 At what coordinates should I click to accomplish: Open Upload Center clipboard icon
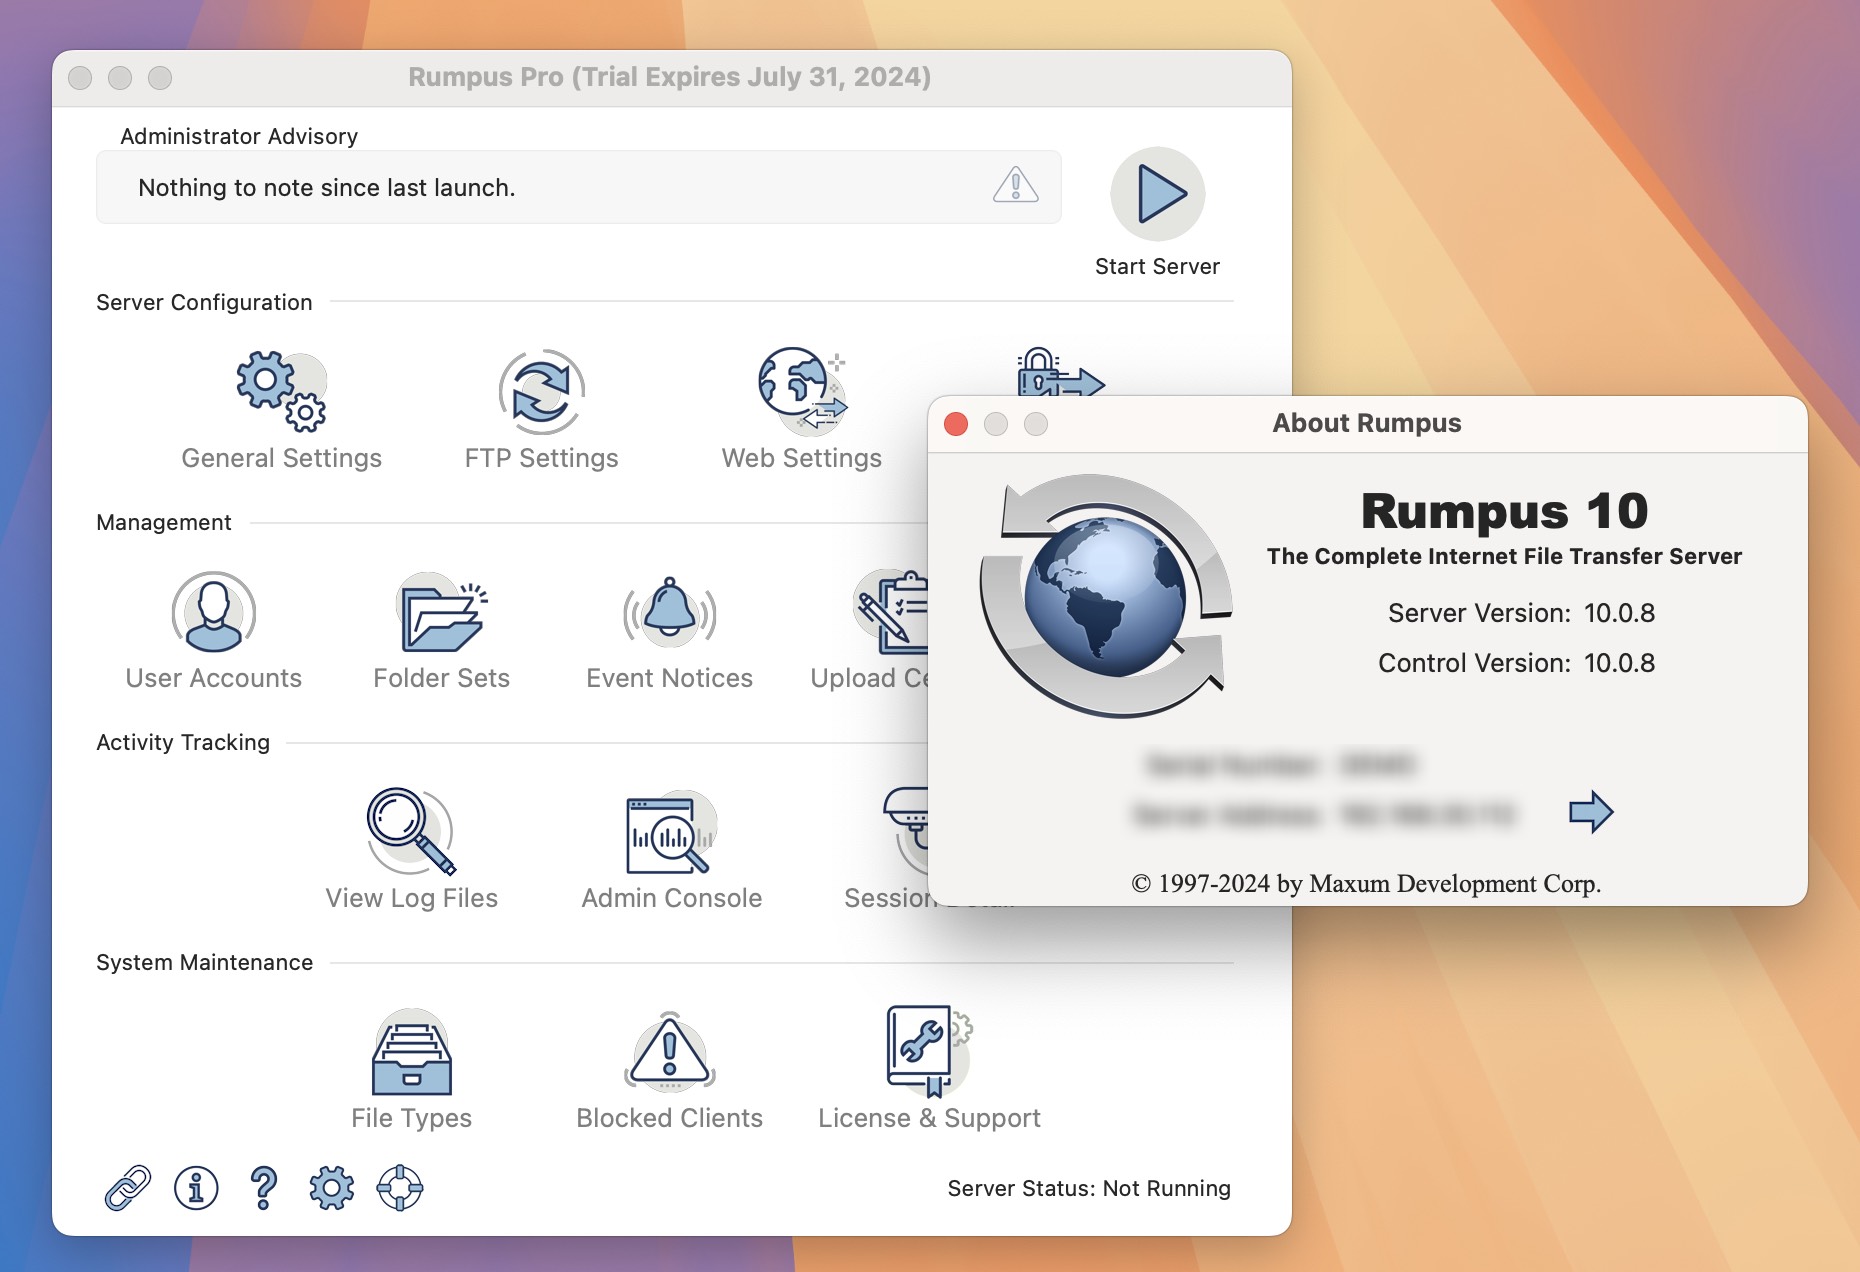(x=891, y=612)
